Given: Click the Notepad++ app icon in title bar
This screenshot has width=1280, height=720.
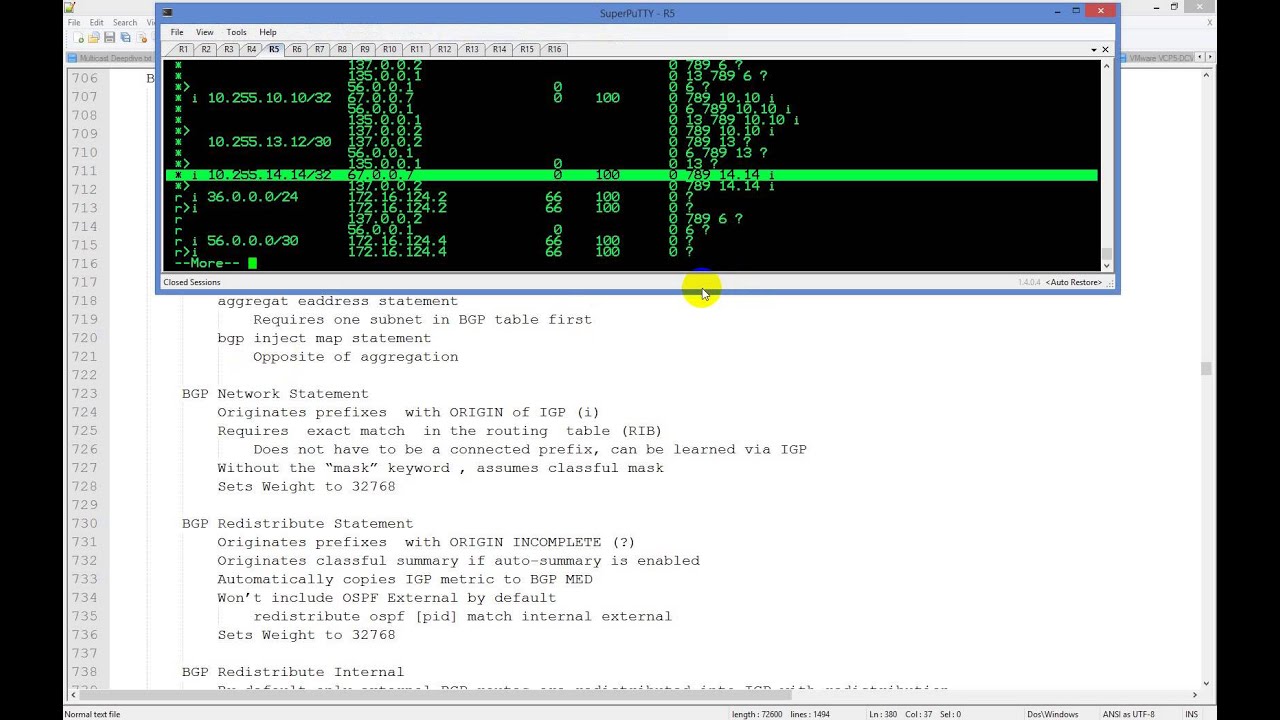Looking at the screenshot, I should [x=69, y=6].
